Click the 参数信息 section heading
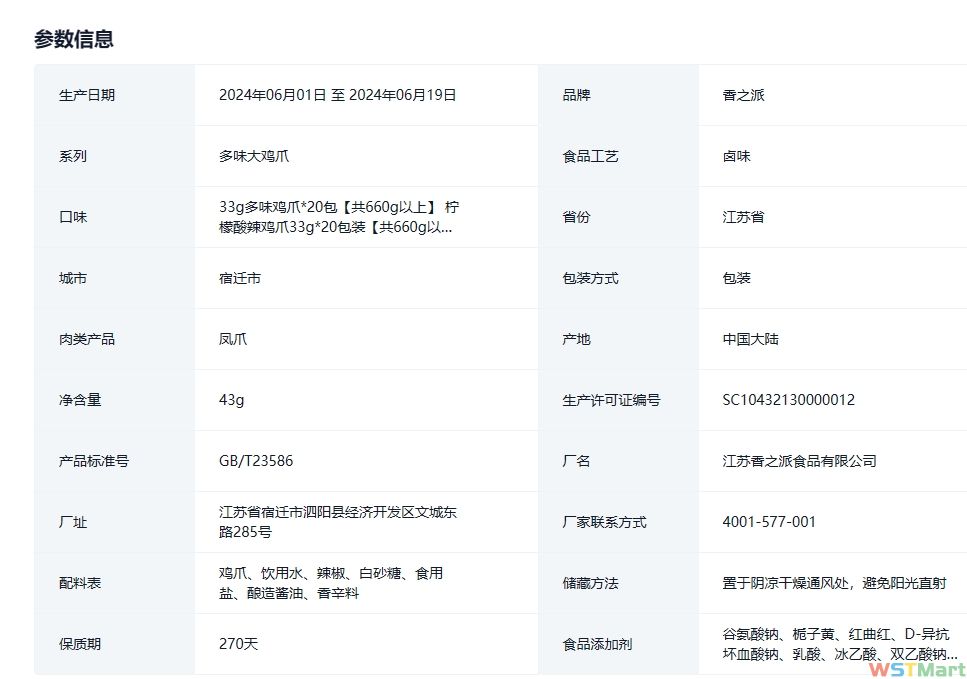 73,39
